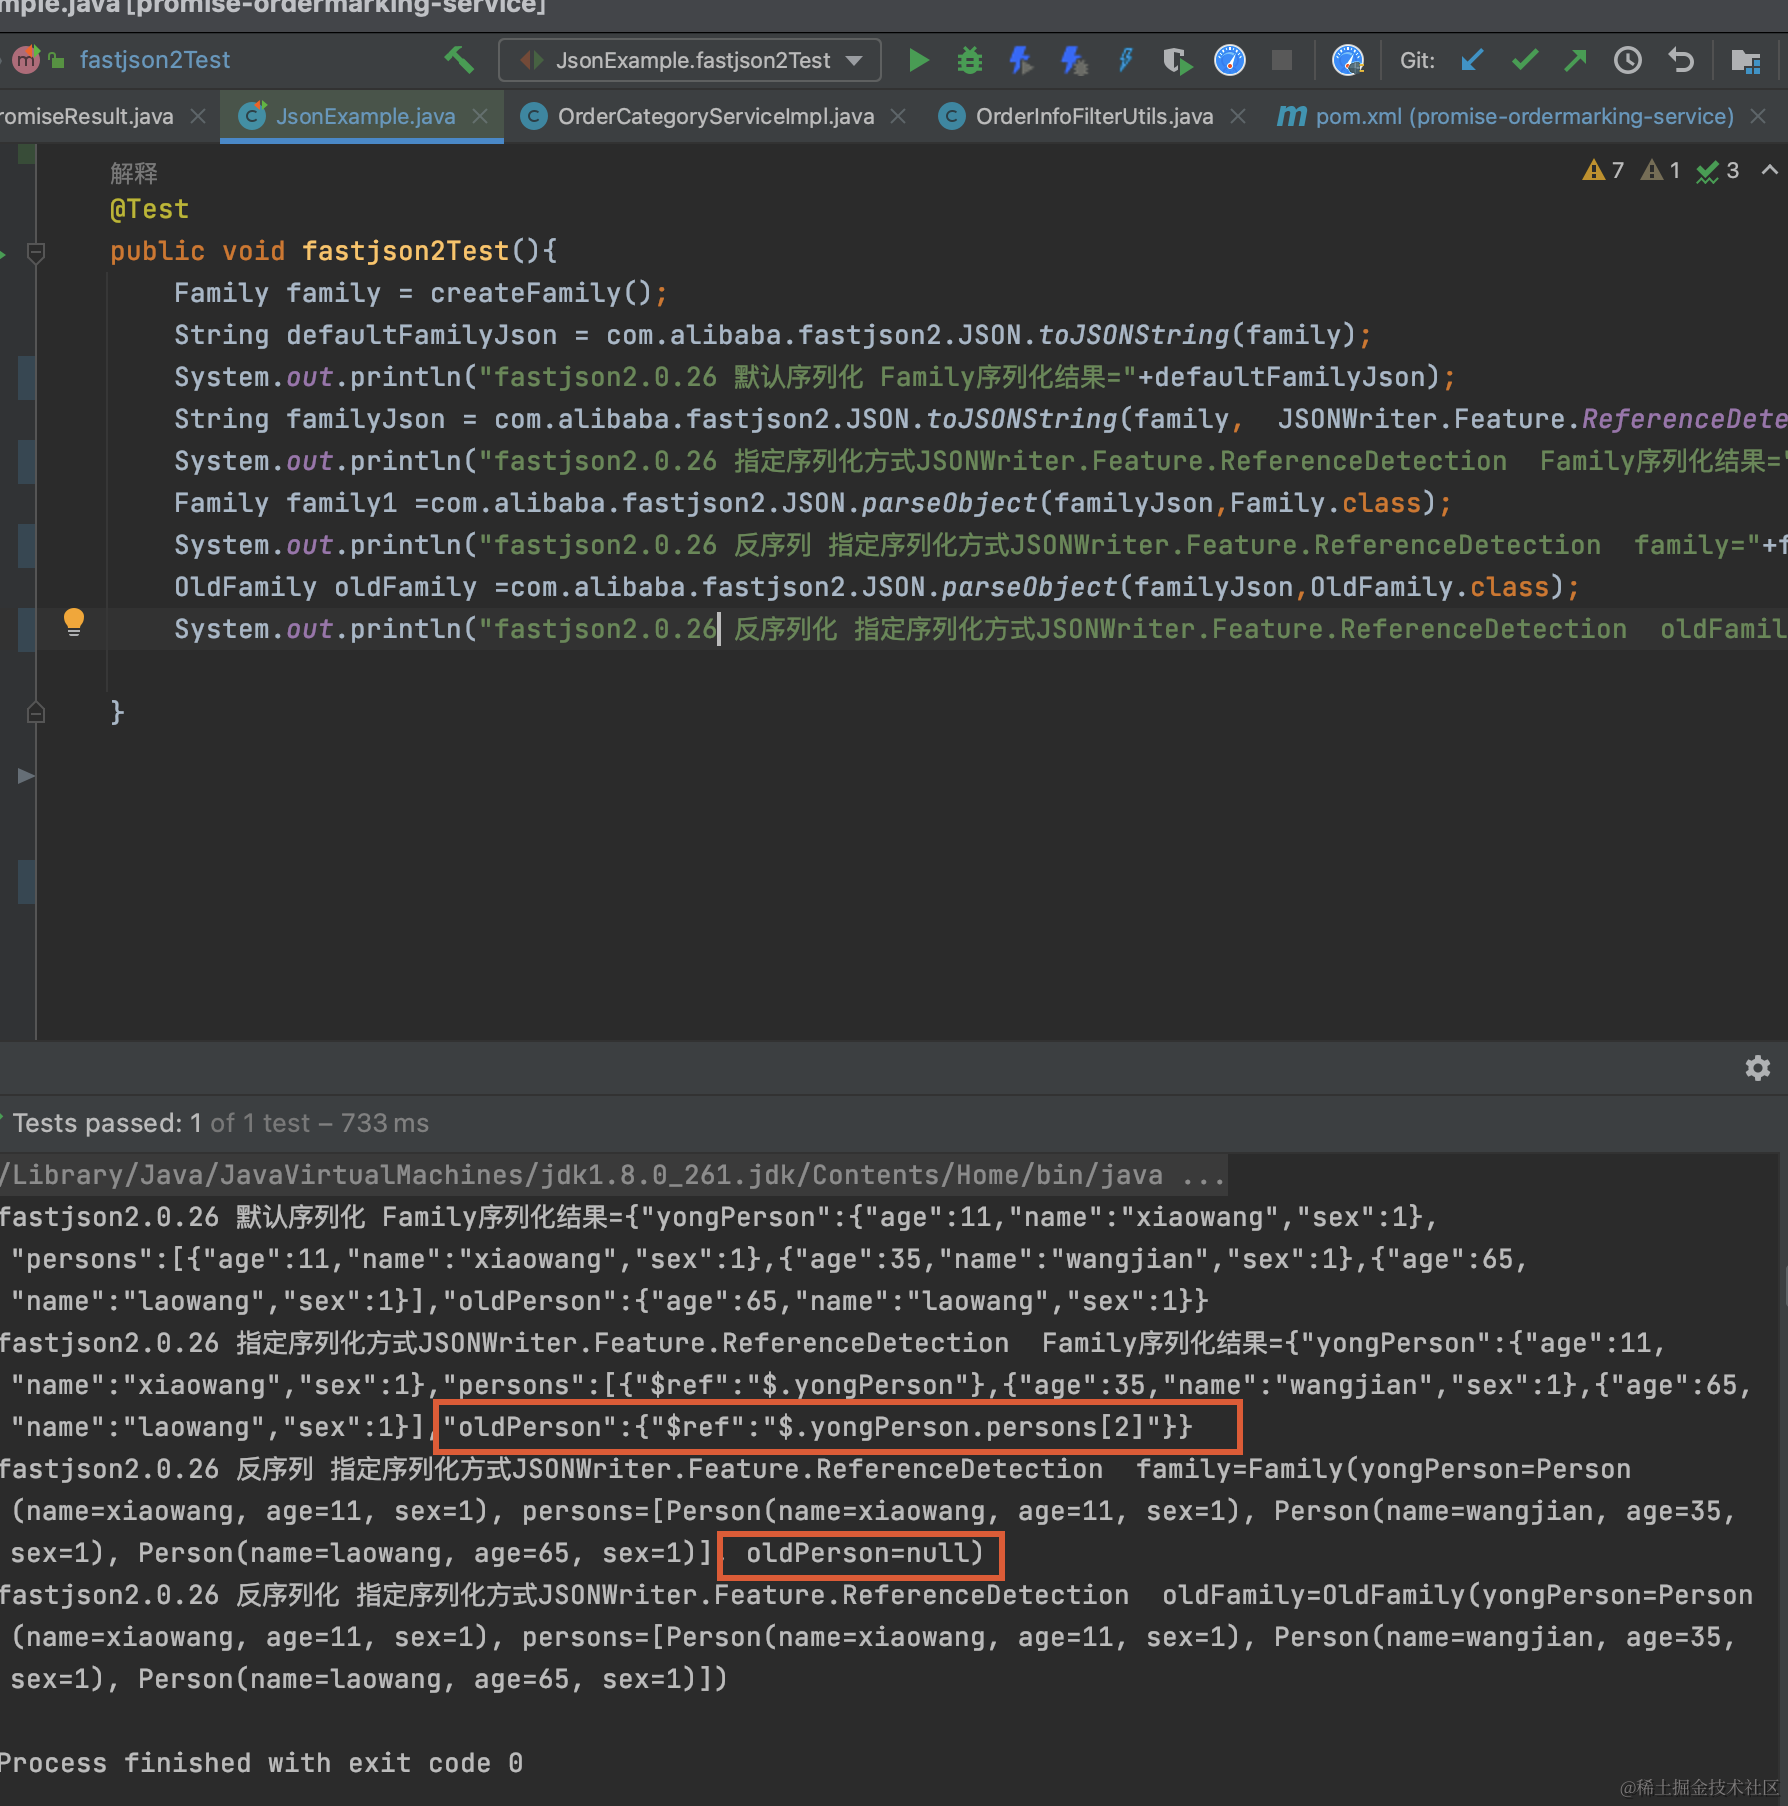This screenshot has height=1806, width=1788.
Task: Close the JsonExample.java tab
Action: pyautogui.click(x=481, y=117)
